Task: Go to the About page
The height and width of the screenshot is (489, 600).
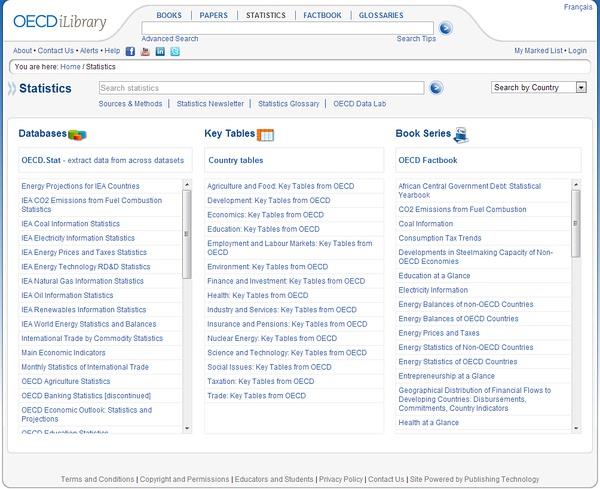Action: 23,51
